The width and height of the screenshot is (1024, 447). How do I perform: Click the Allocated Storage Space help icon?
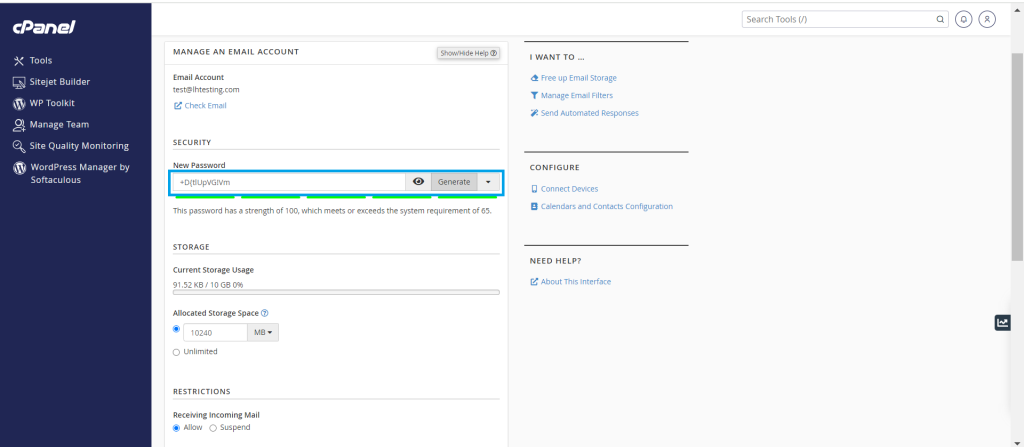click(x=264, y=313)
